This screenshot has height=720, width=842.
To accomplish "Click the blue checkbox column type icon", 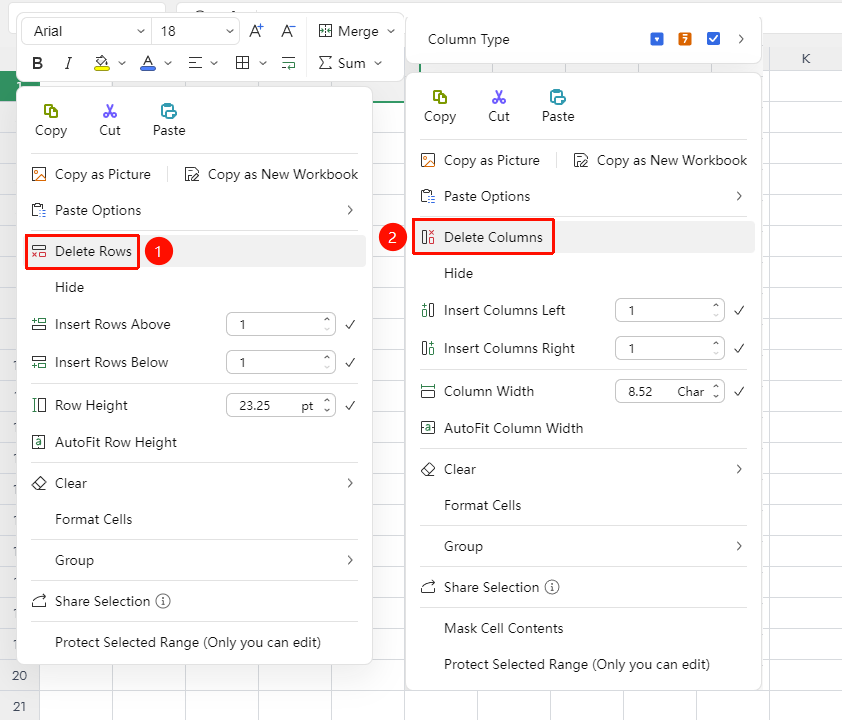I will tap(713, 39).
